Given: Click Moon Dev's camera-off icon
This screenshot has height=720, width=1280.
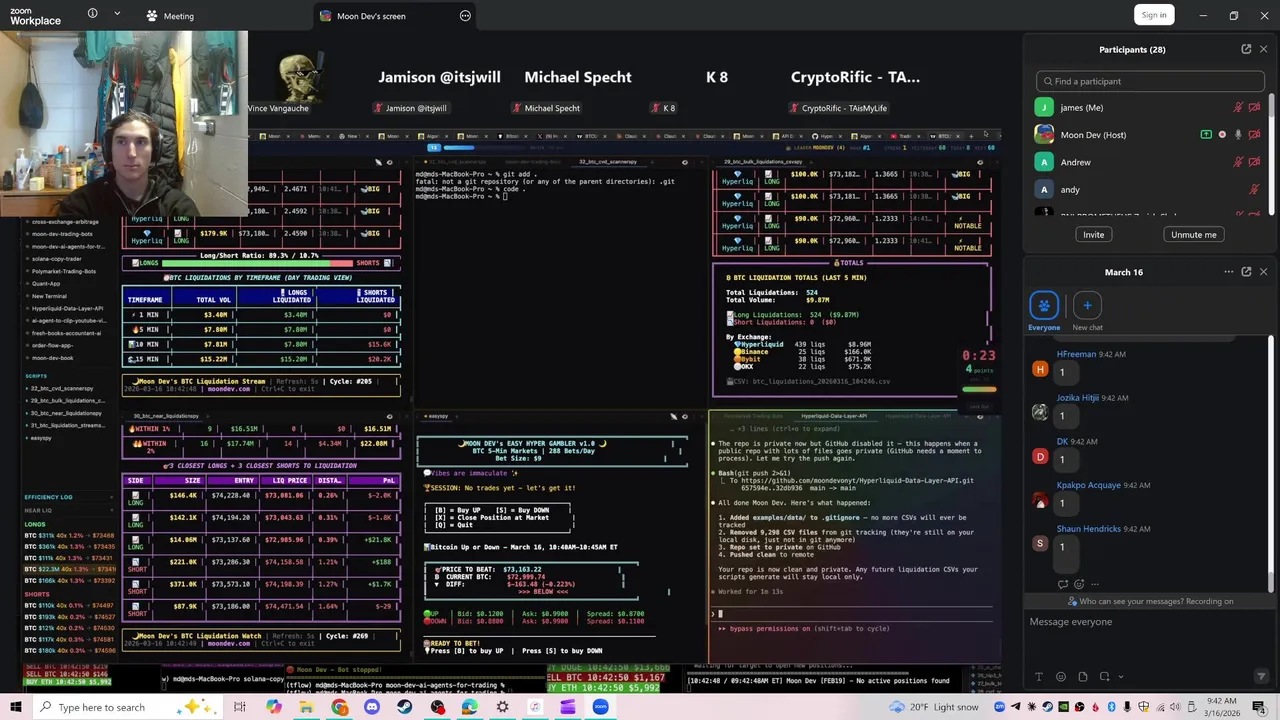Looking at the screenshot, I should [1254, 134].
